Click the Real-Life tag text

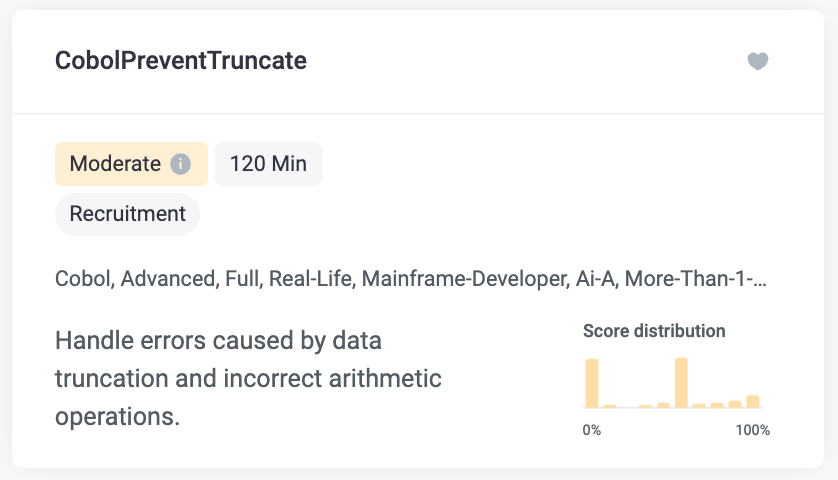tap(312, 279)
